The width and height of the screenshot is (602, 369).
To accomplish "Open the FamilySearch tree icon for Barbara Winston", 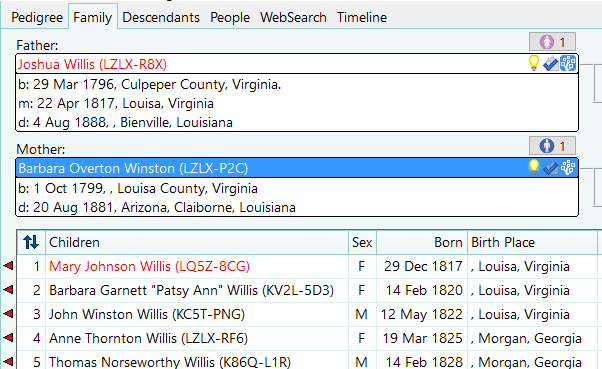I will tap(568, 168).
